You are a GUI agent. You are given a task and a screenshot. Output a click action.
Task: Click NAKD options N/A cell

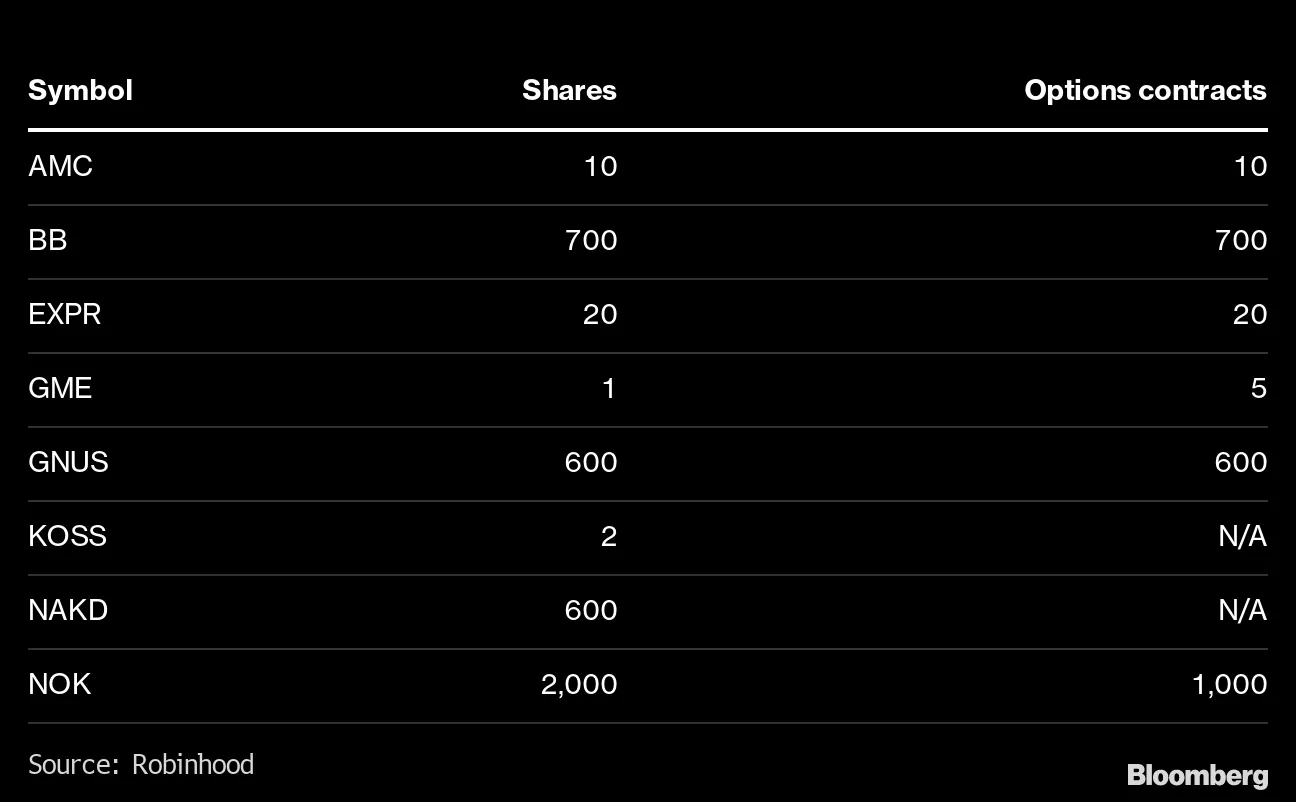click(x=1242, y=610)
